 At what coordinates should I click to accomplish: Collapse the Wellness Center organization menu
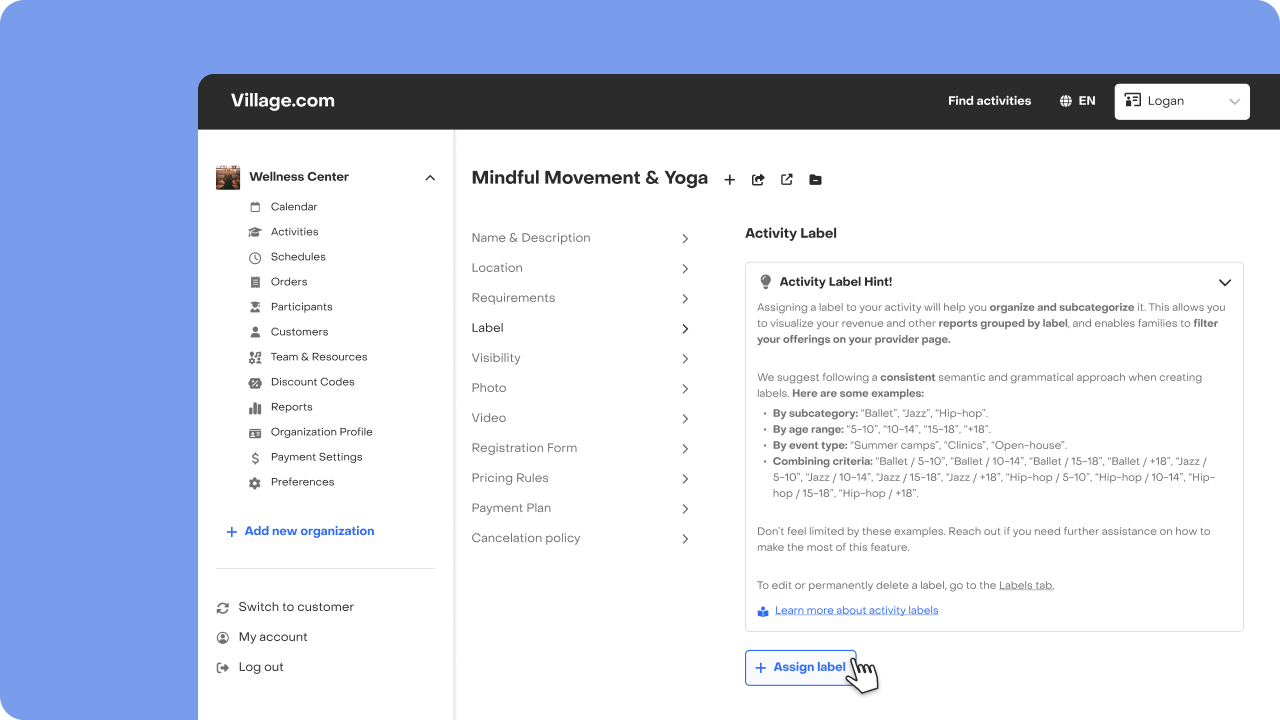click(x=430, y=178)
